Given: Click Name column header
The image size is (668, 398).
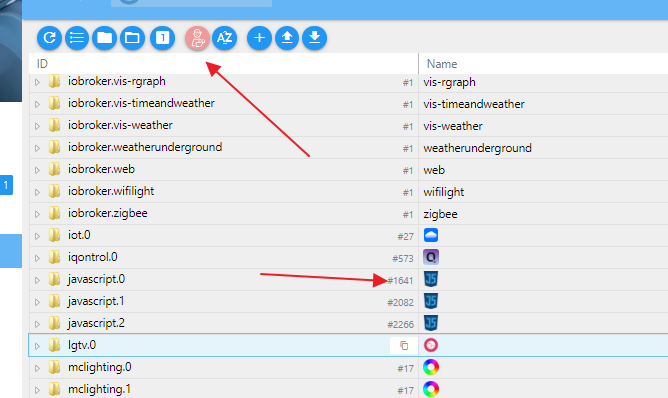Looking at the screenshot, I should point(442,64).
